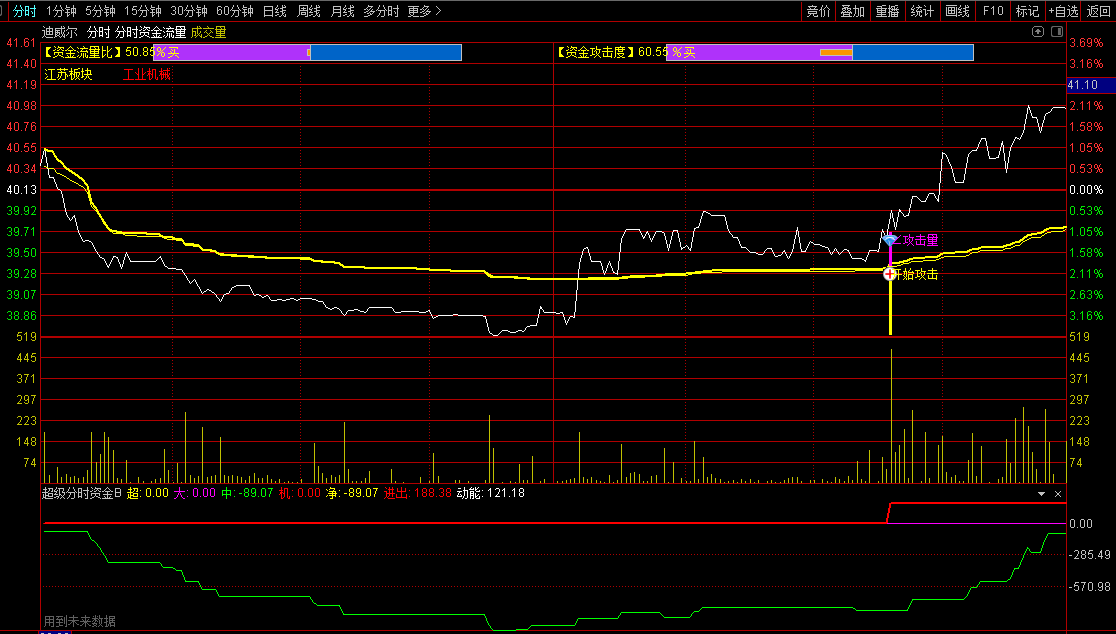Select the 多分时 multi-day tab
Image resolution: width=1116 pixels, height=634 pixels.
tap(381, 11)
